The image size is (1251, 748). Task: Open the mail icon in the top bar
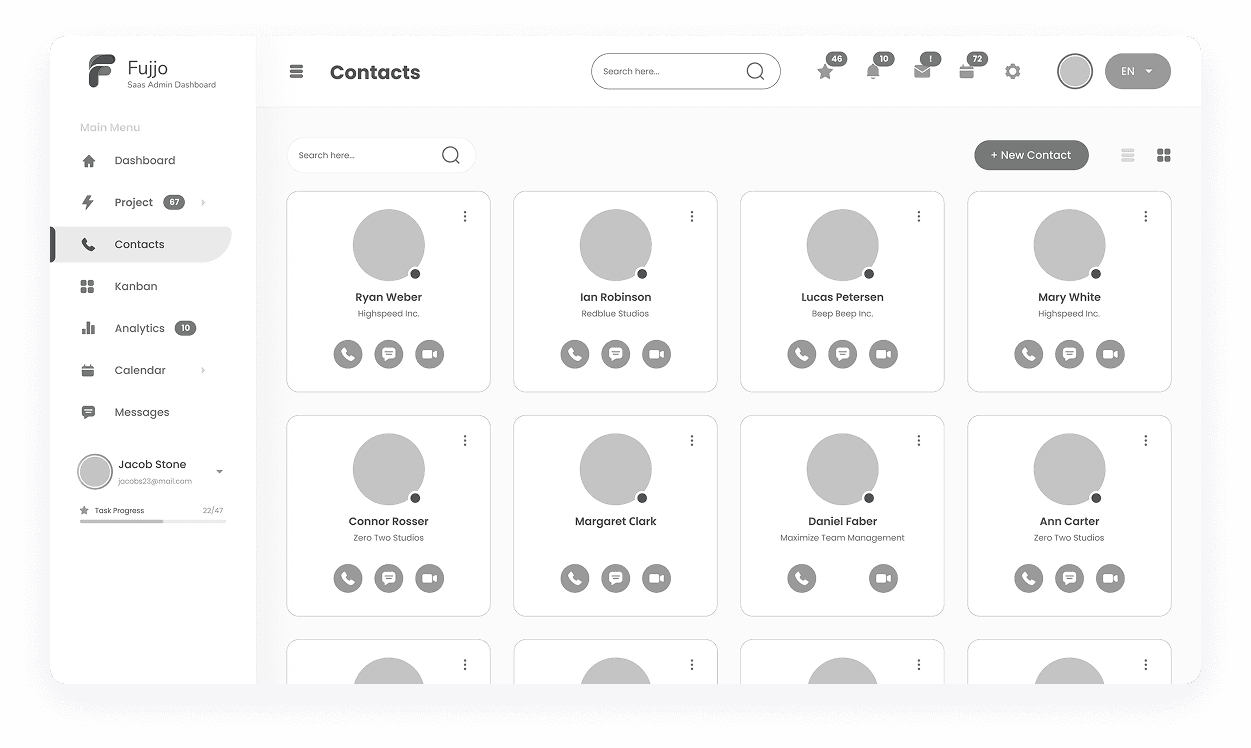tap(920, 71)
